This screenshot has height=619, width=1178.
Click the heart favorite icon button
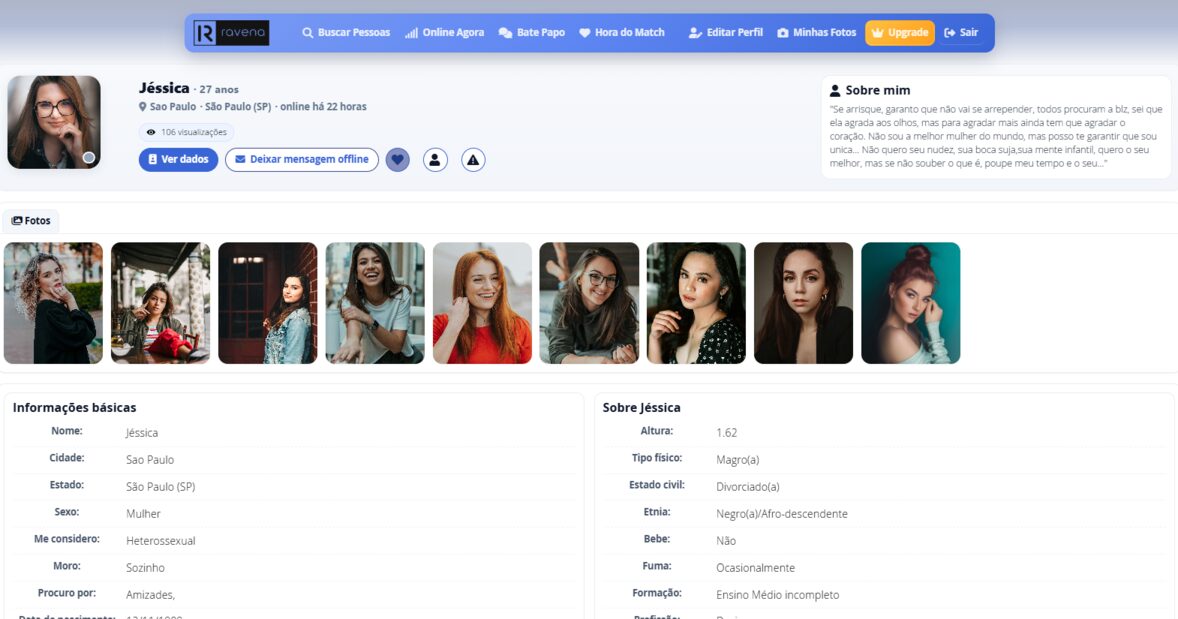pyautogui.click(x=398, y=159)
